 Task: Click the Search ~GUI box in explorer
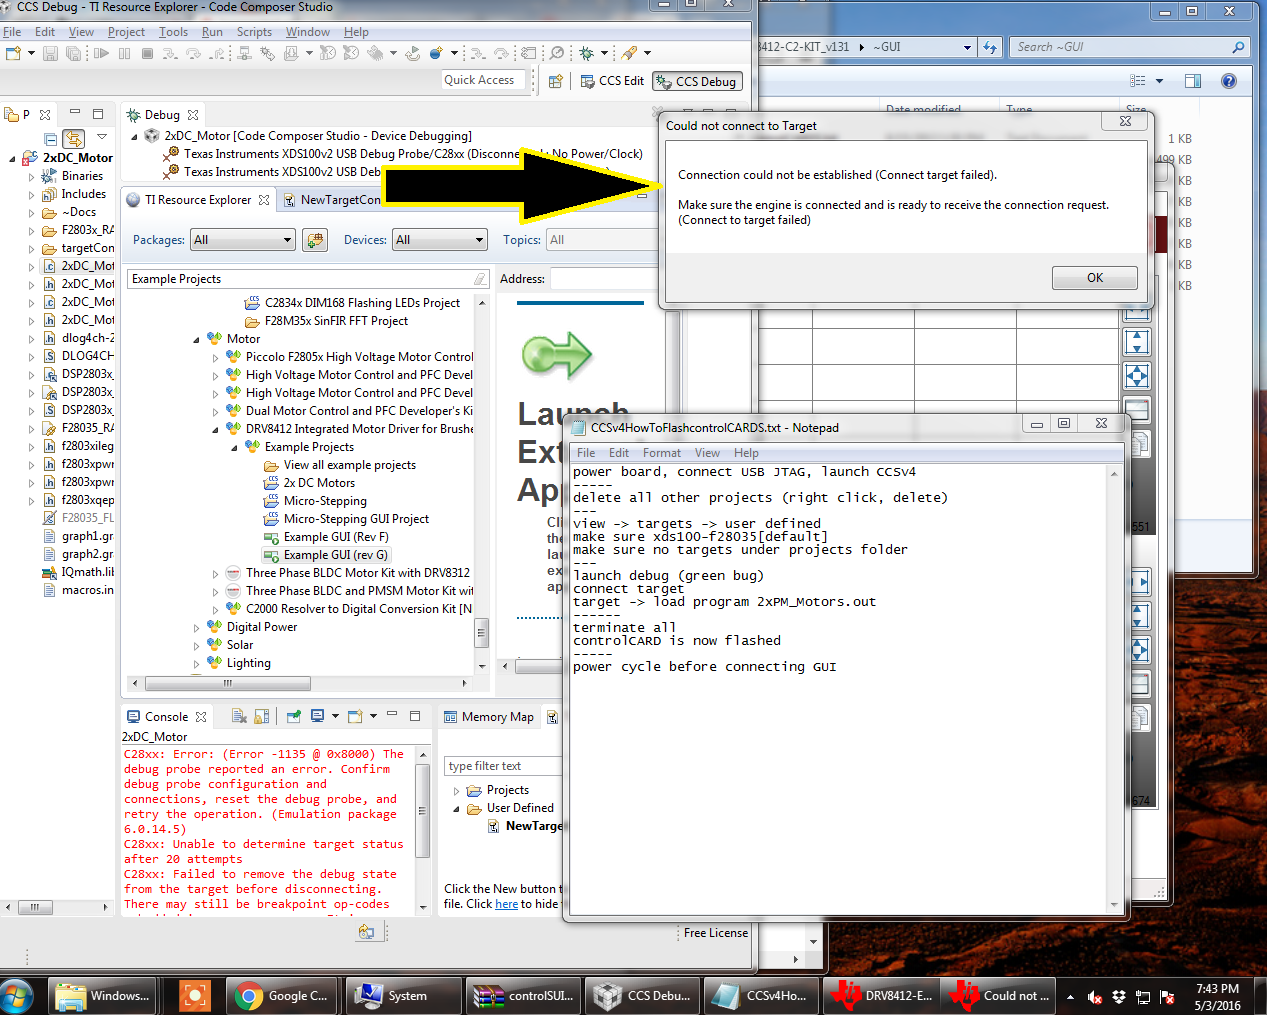[x=1130, y=47]
